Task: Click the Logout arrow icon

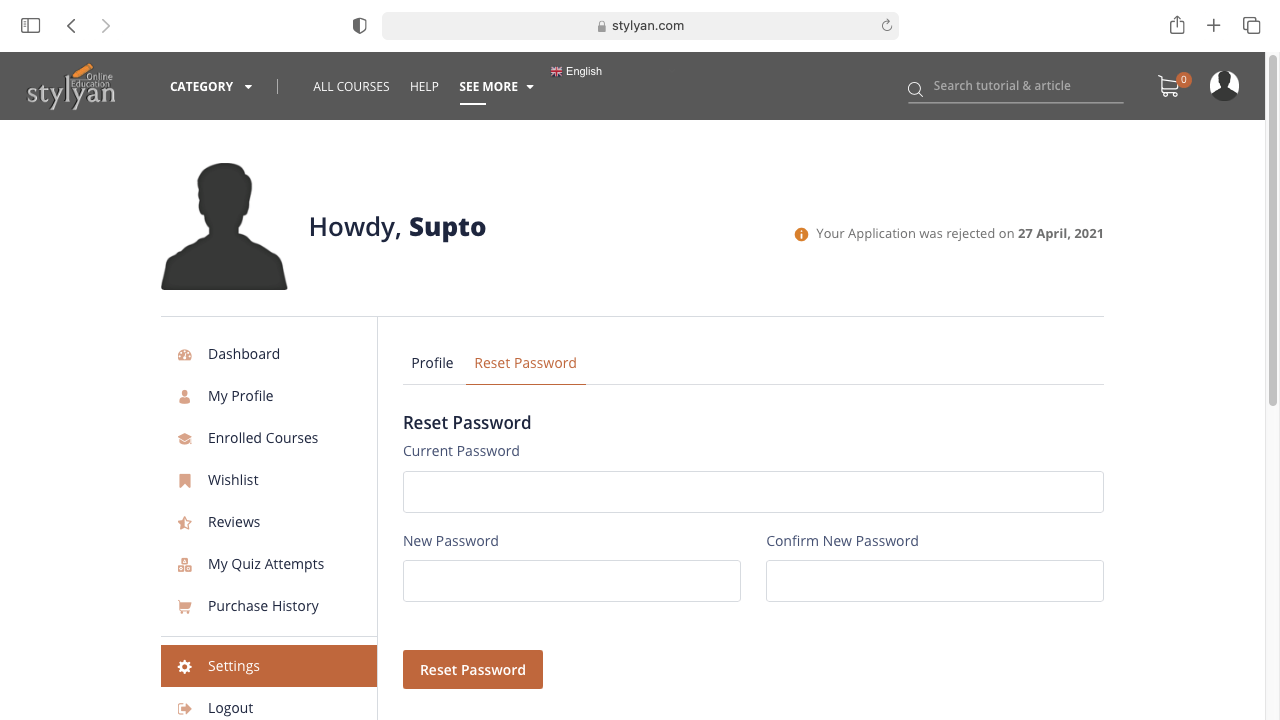Action: tap(184, 709)
